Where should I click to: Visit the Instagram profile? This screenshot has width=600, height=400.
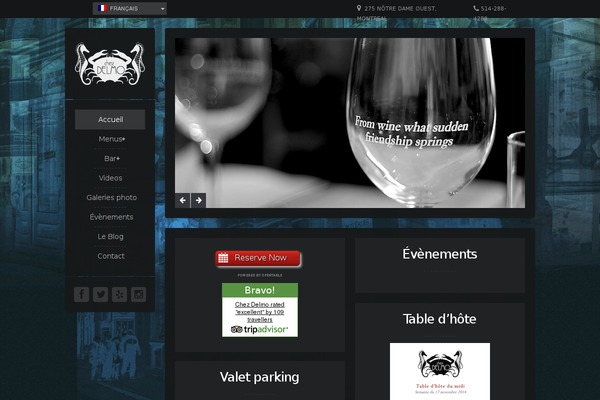pyautogui.click(x=139, y=294)
